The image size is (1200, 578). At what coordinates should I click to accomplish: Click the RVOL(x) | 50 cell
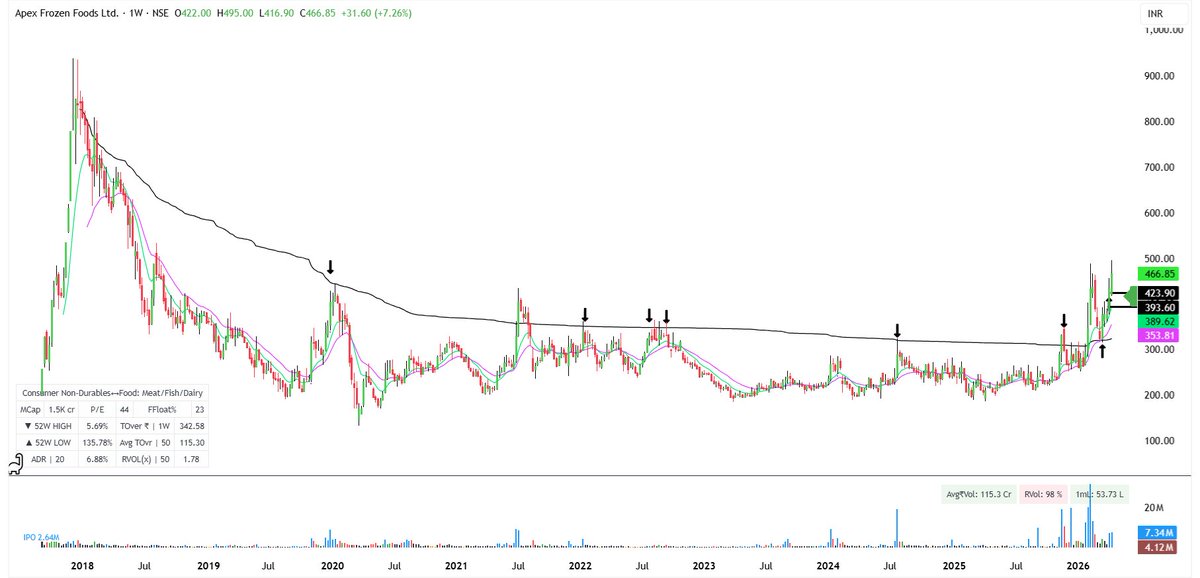(x=145, y=459)
